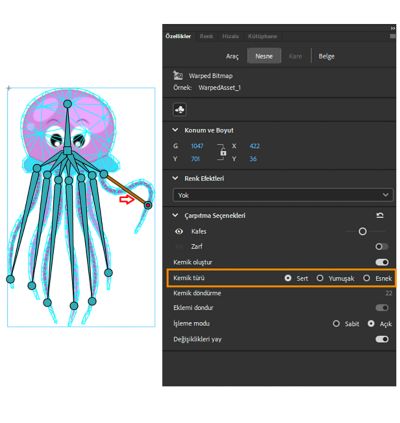Toggle the size lock constraint icon
Viewport: 400px width, 423px height.
(223, 152)
